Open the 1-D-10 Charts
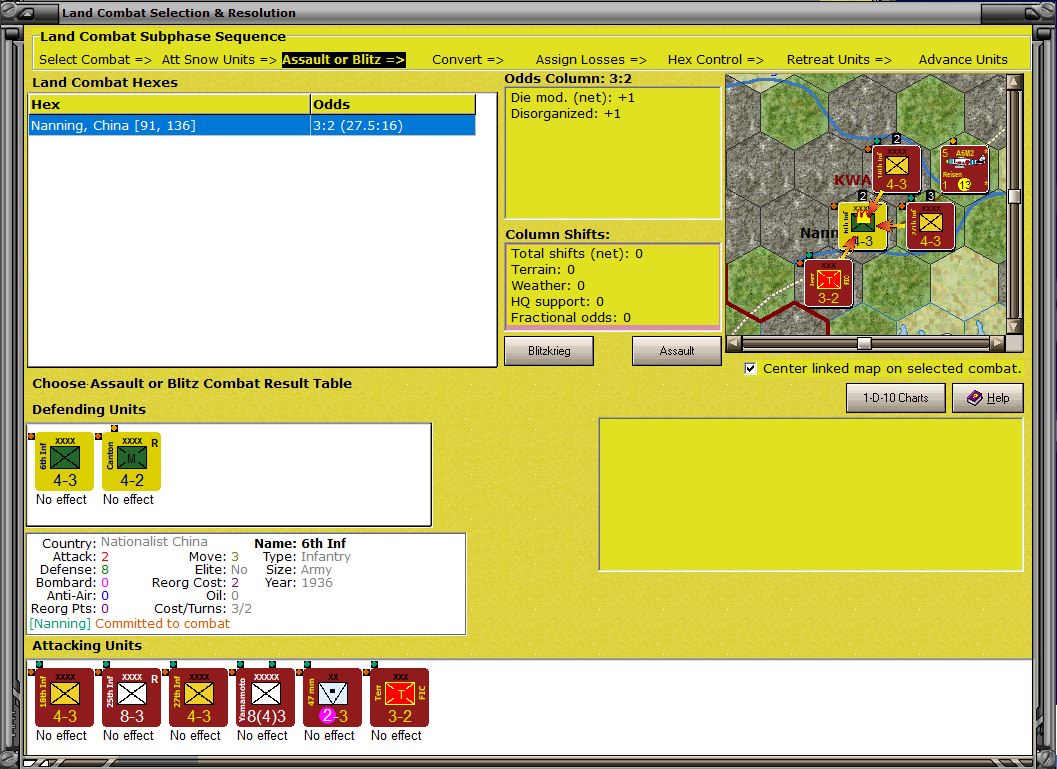This screenshot has width=1057, height=769. click(896, 398)
